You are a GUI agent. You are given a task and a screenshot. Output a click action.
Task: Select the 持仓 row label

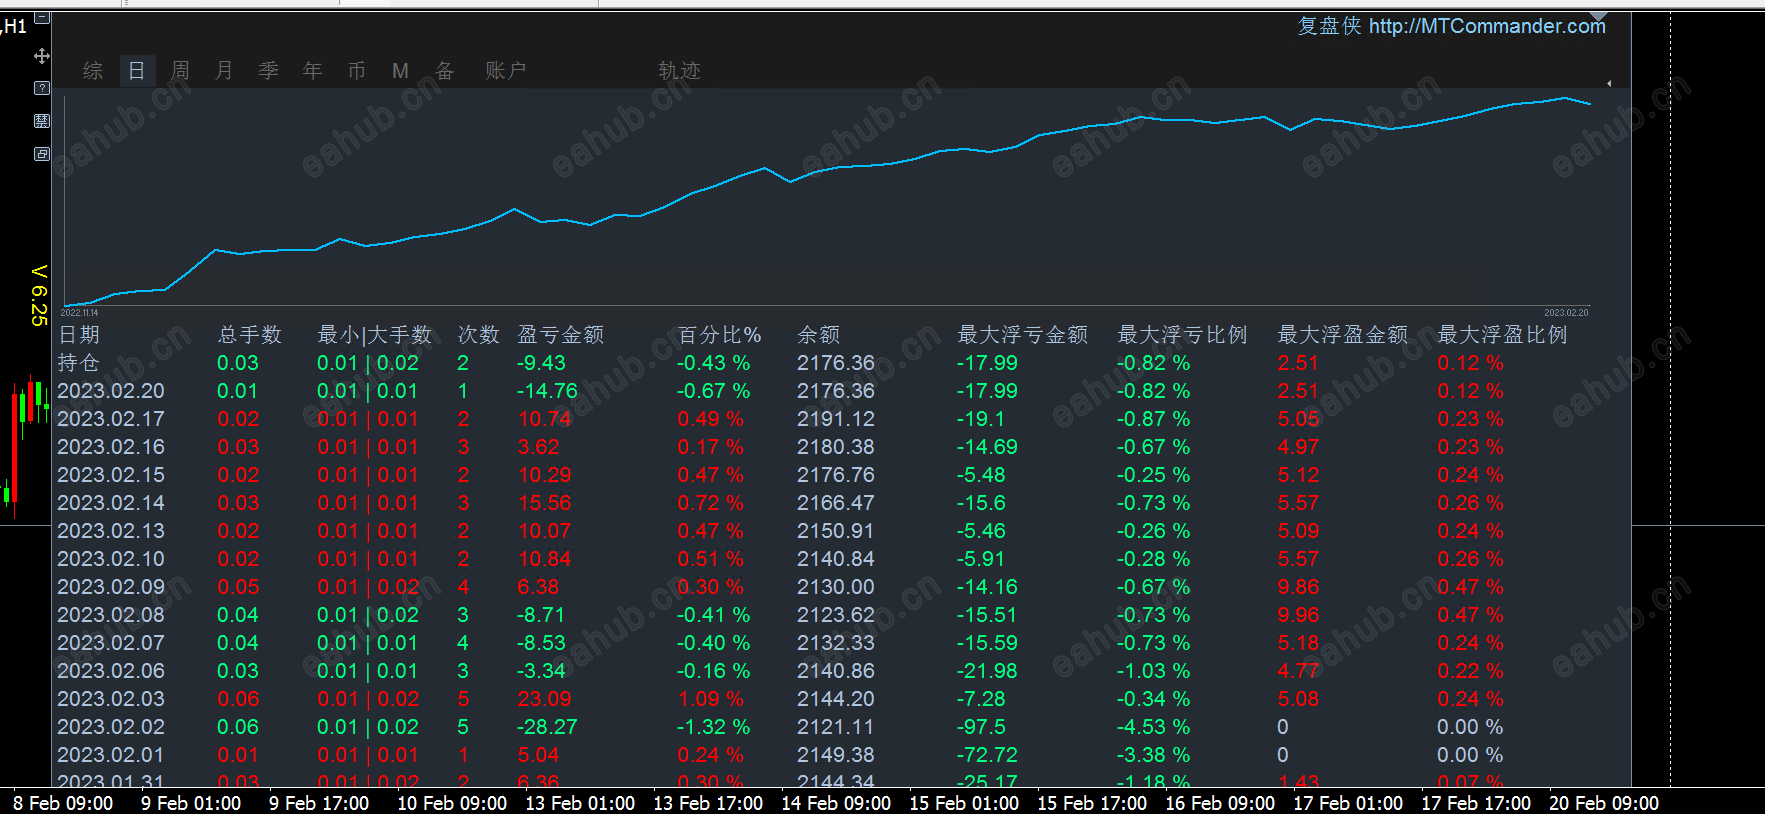point(79,363)
